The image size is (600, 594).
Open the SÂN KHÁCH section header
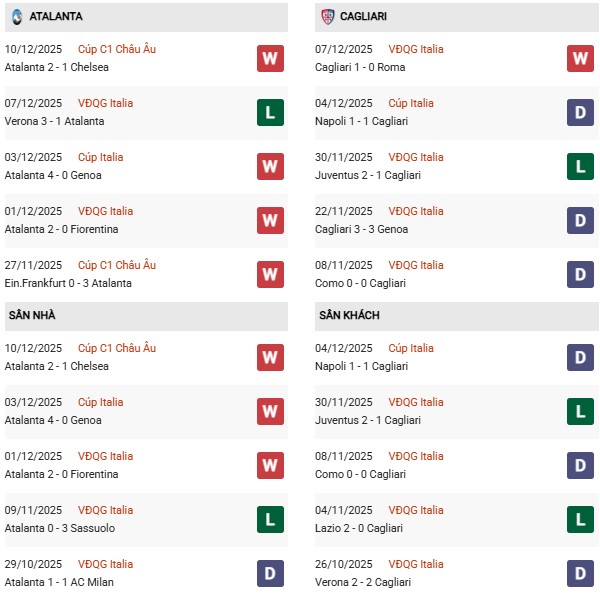(349, 316)
